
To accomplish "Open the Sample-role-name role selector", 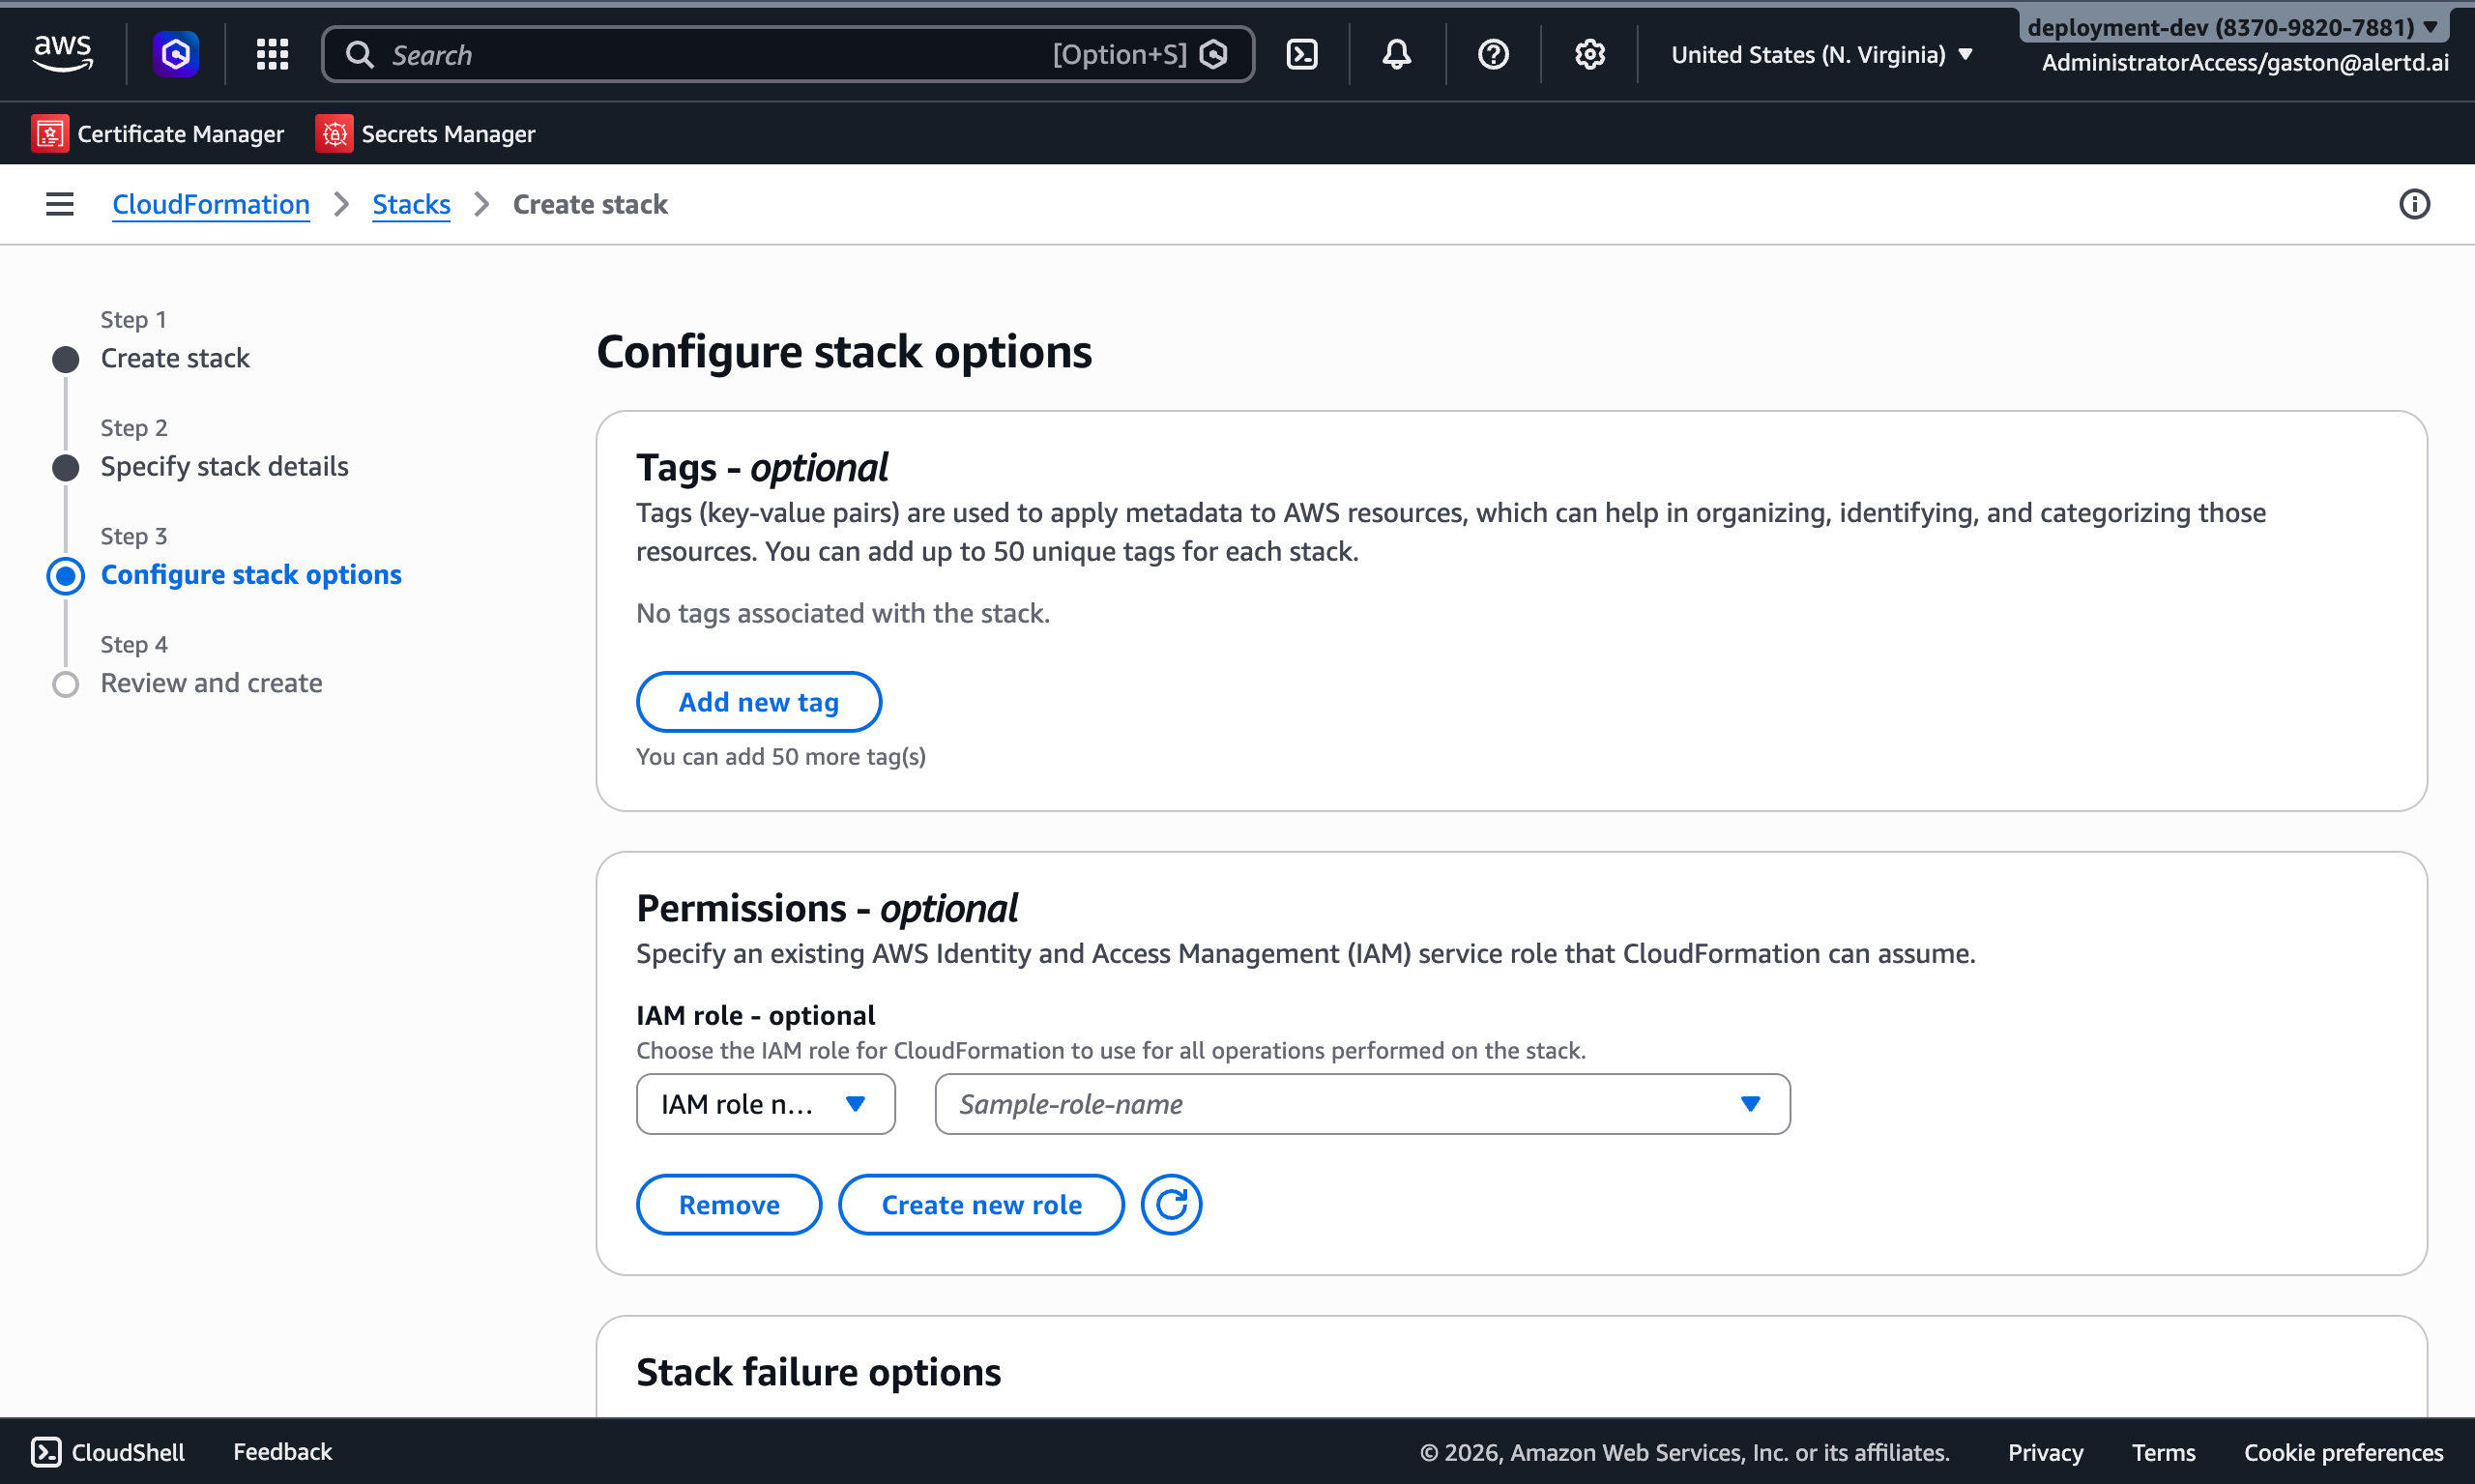I will click(x=1362, y=1104).
